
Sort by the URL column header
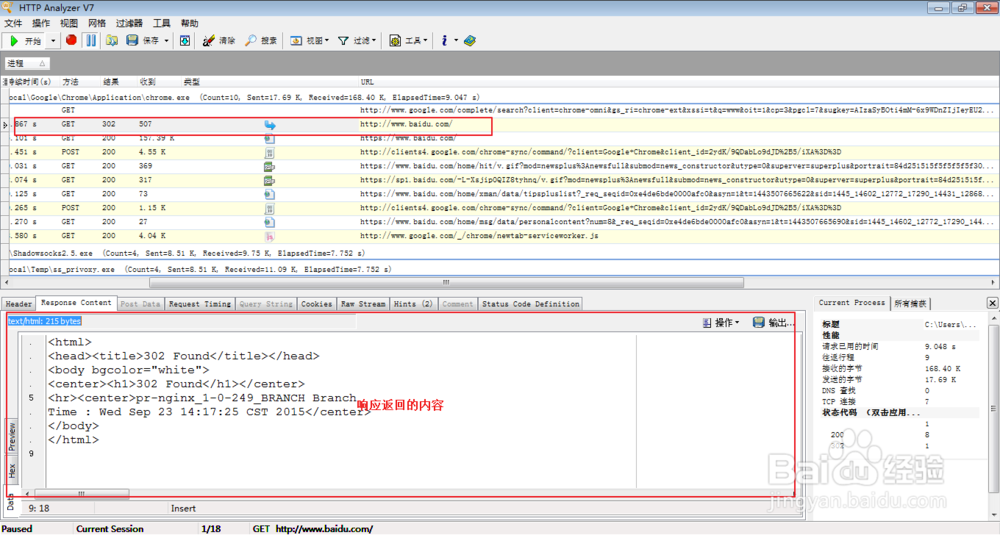click(367, 82)
